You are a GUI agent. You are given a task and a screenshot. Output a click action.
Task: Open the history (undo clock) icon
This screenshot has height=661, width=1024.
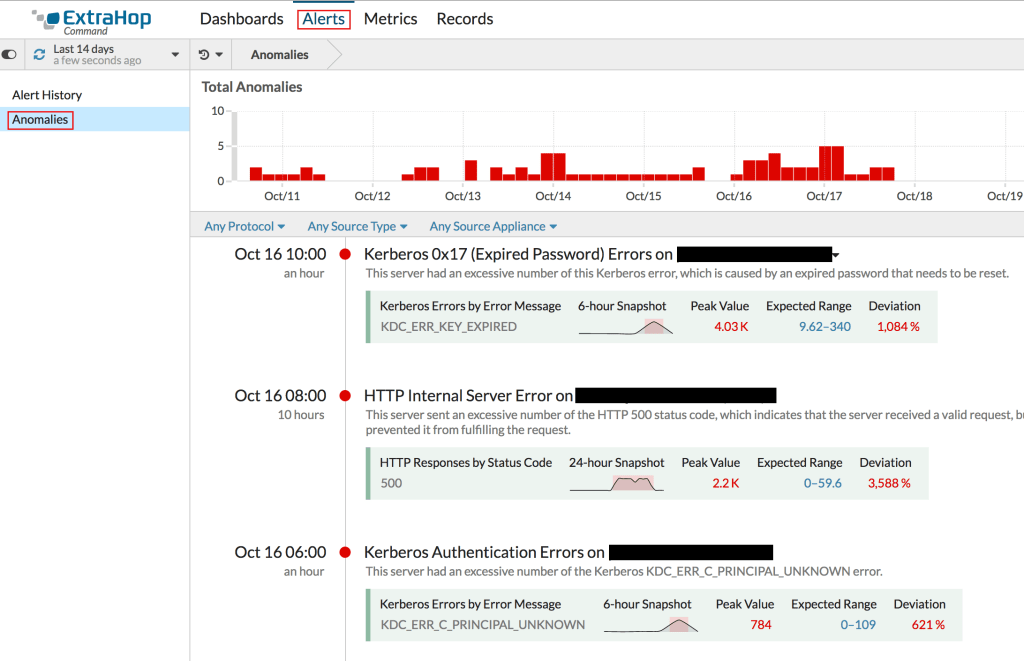pyautogui.click(x=205, y=54)
